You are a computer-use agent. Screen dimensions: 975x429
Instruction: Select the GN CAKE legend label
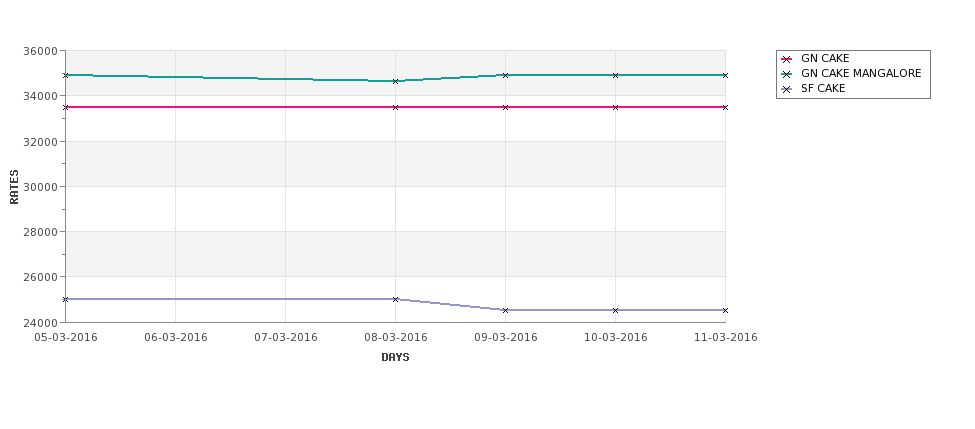pos(825,58)
